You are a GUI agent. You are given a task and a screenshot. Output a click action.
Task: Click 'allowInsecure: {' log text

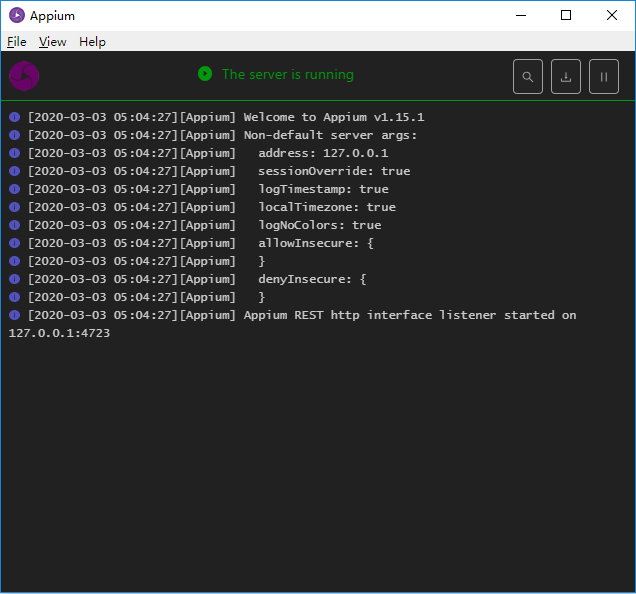[316, 243]
